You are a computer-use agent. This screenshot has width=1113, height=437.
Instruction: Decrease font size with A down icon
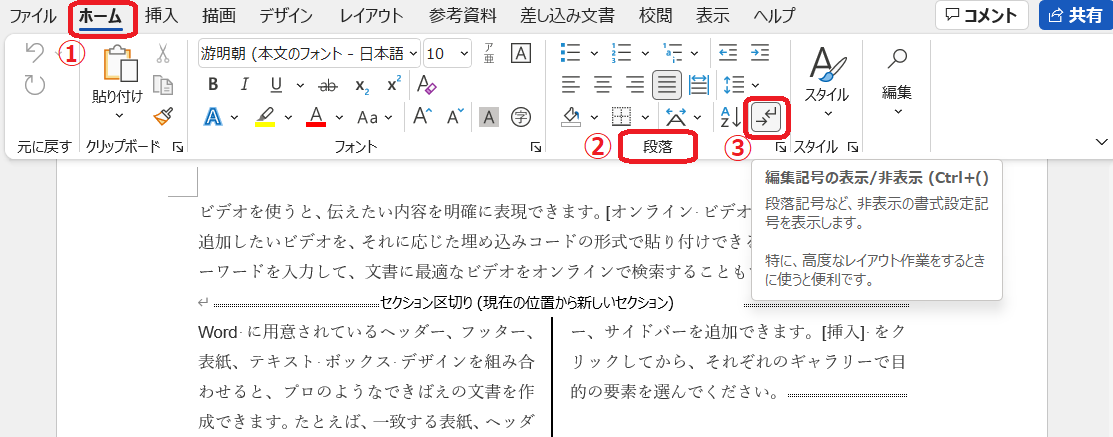(455, 116)
